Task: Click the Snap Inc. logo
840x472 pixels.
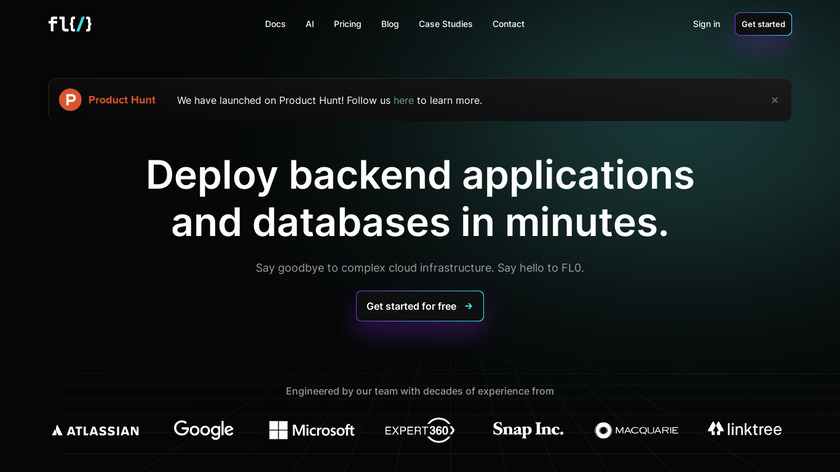Action: coord(528,430)
